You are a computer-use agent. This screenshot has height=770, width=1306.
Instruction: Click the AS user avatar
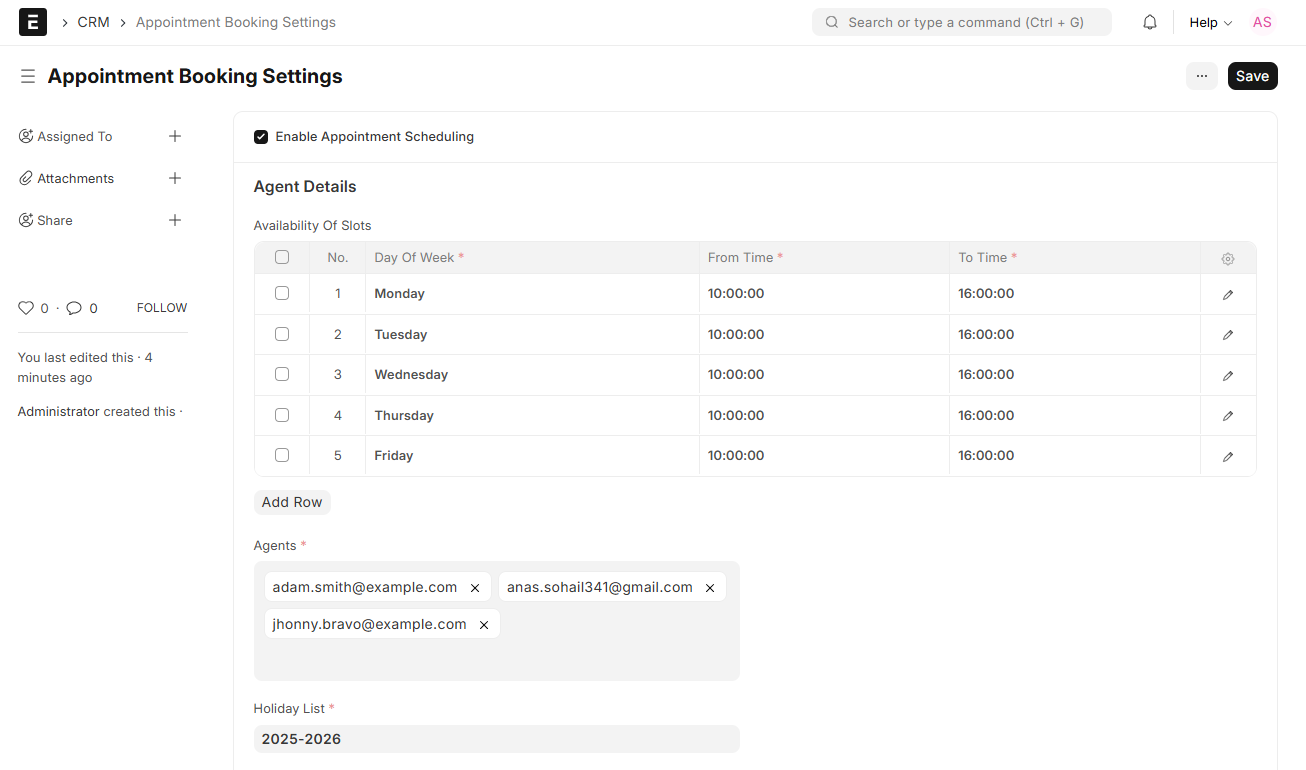[x=1262, y=22]
